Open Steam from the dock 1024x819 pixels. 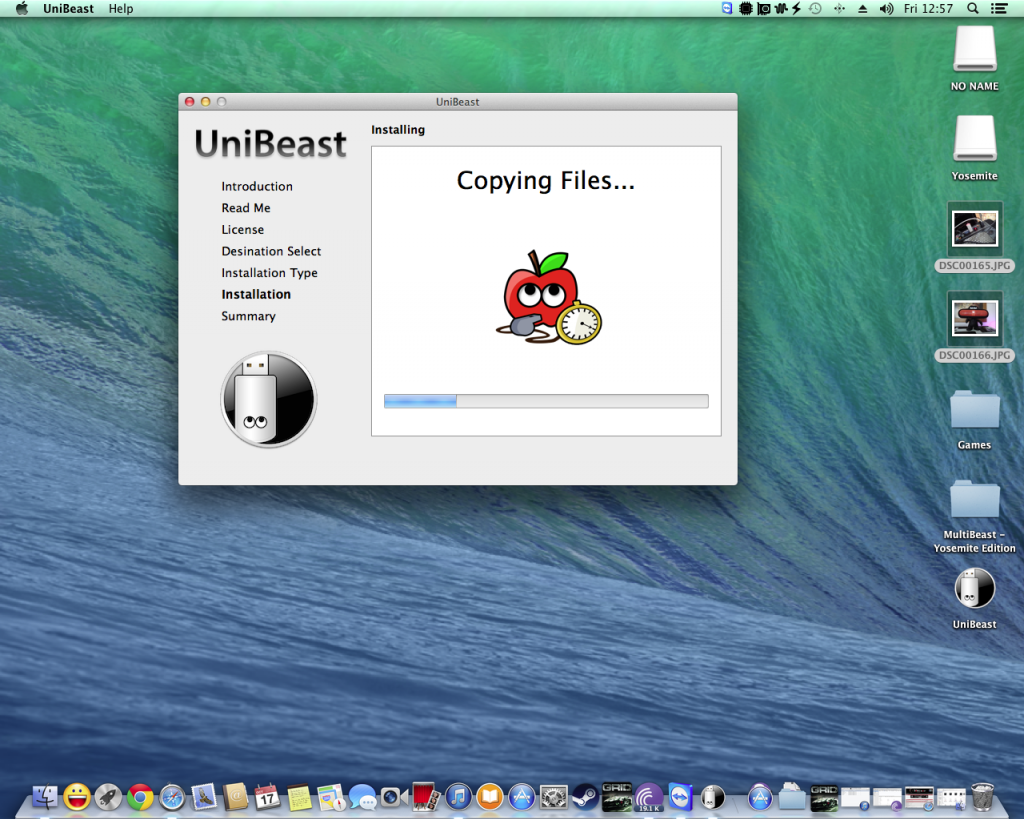click(585, 797)
